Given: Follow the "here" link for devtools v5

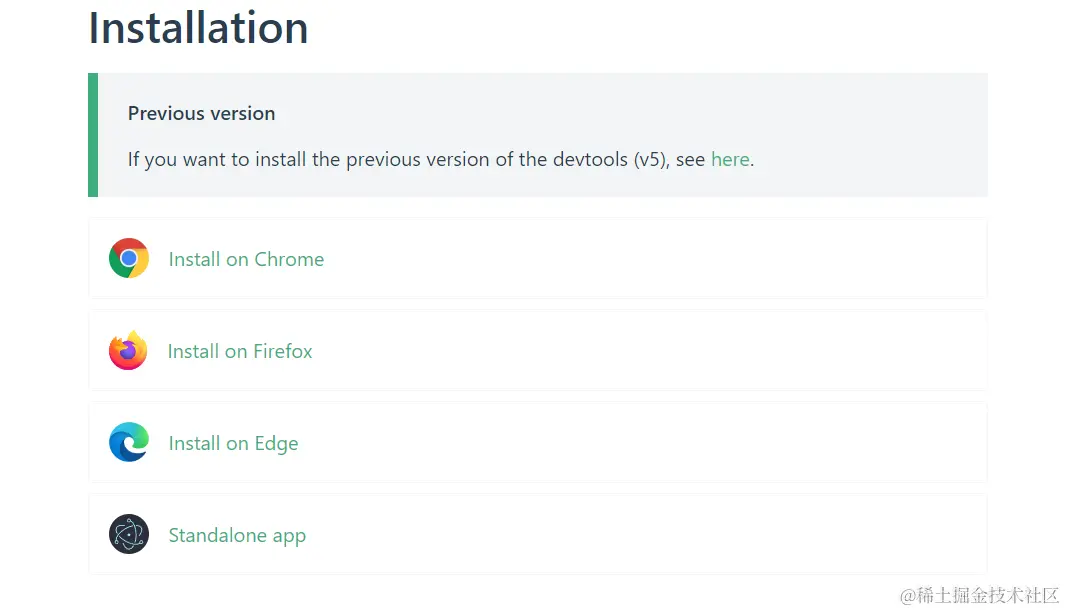Looking at the screenshot, I should 730,159.
